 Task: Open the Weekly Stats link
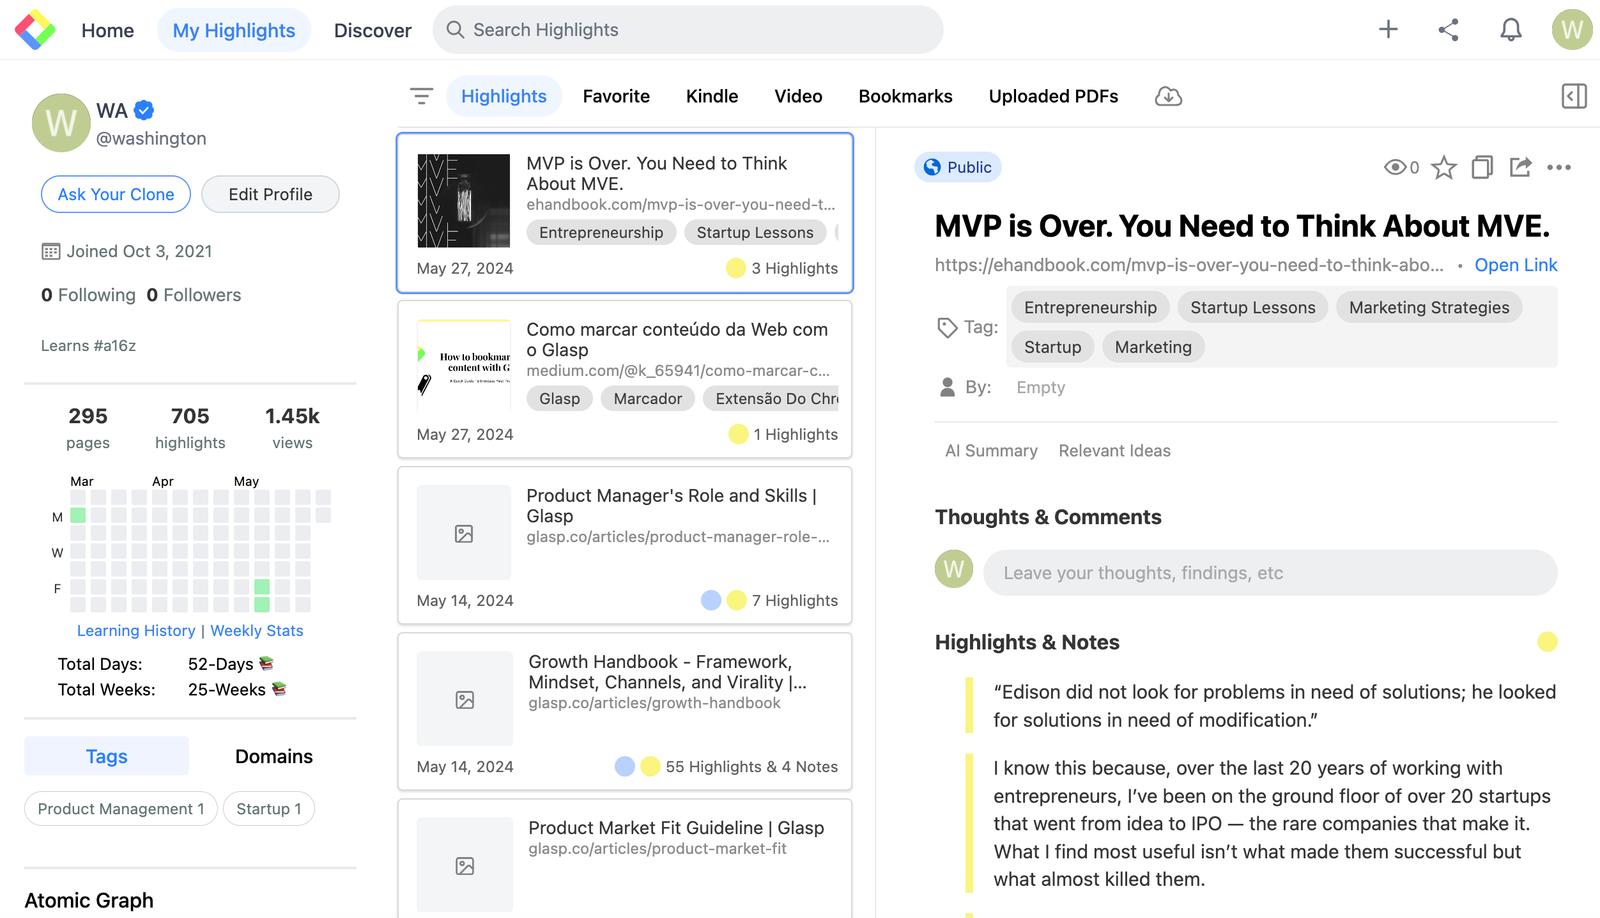[x=257, y=631]
